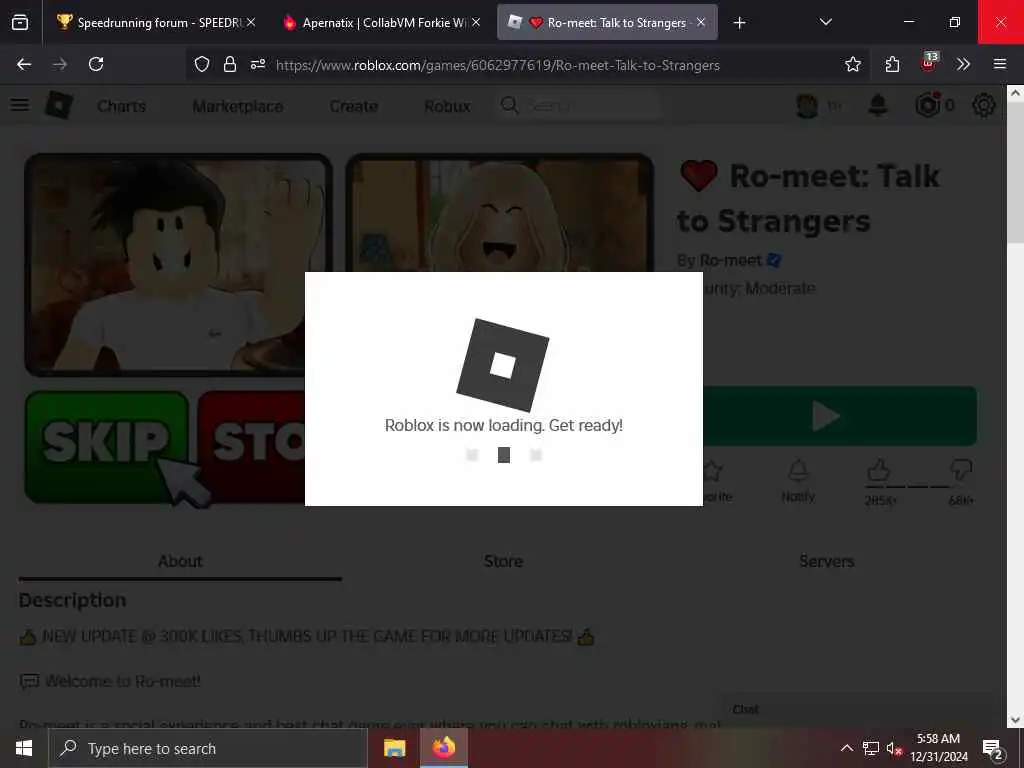Open Charts in Roblox navigation
This screenshot has width=1024, height=768.
click(x=121, y=106)
